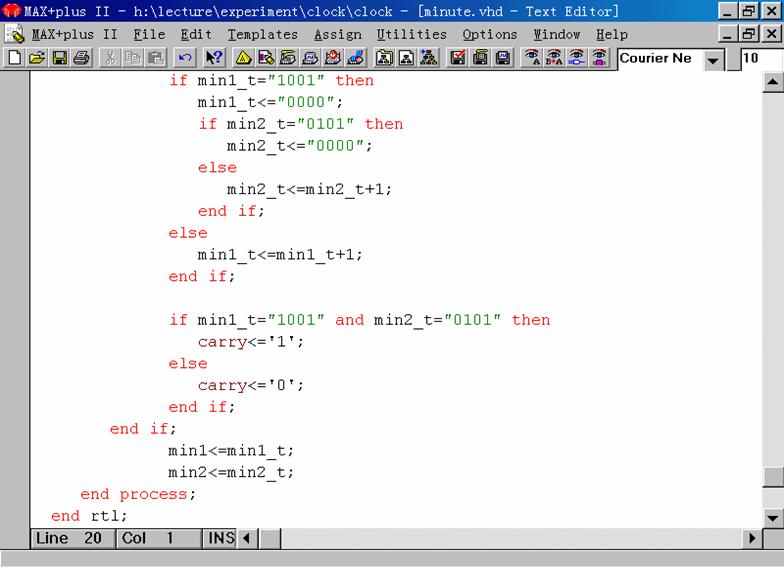Click Project Save & Check icon
Screen dimensions: 784x568
(458, 58)
